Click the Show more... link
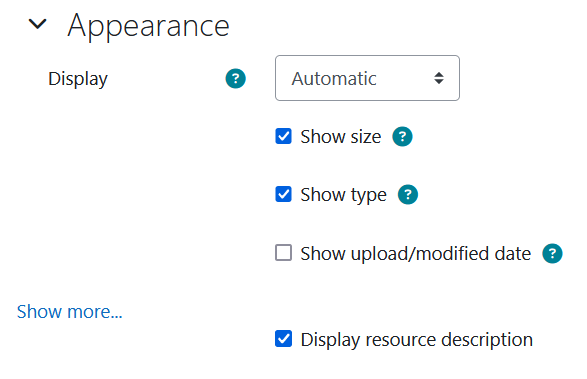This screenshot has height=379, width=587. point(70,312)
